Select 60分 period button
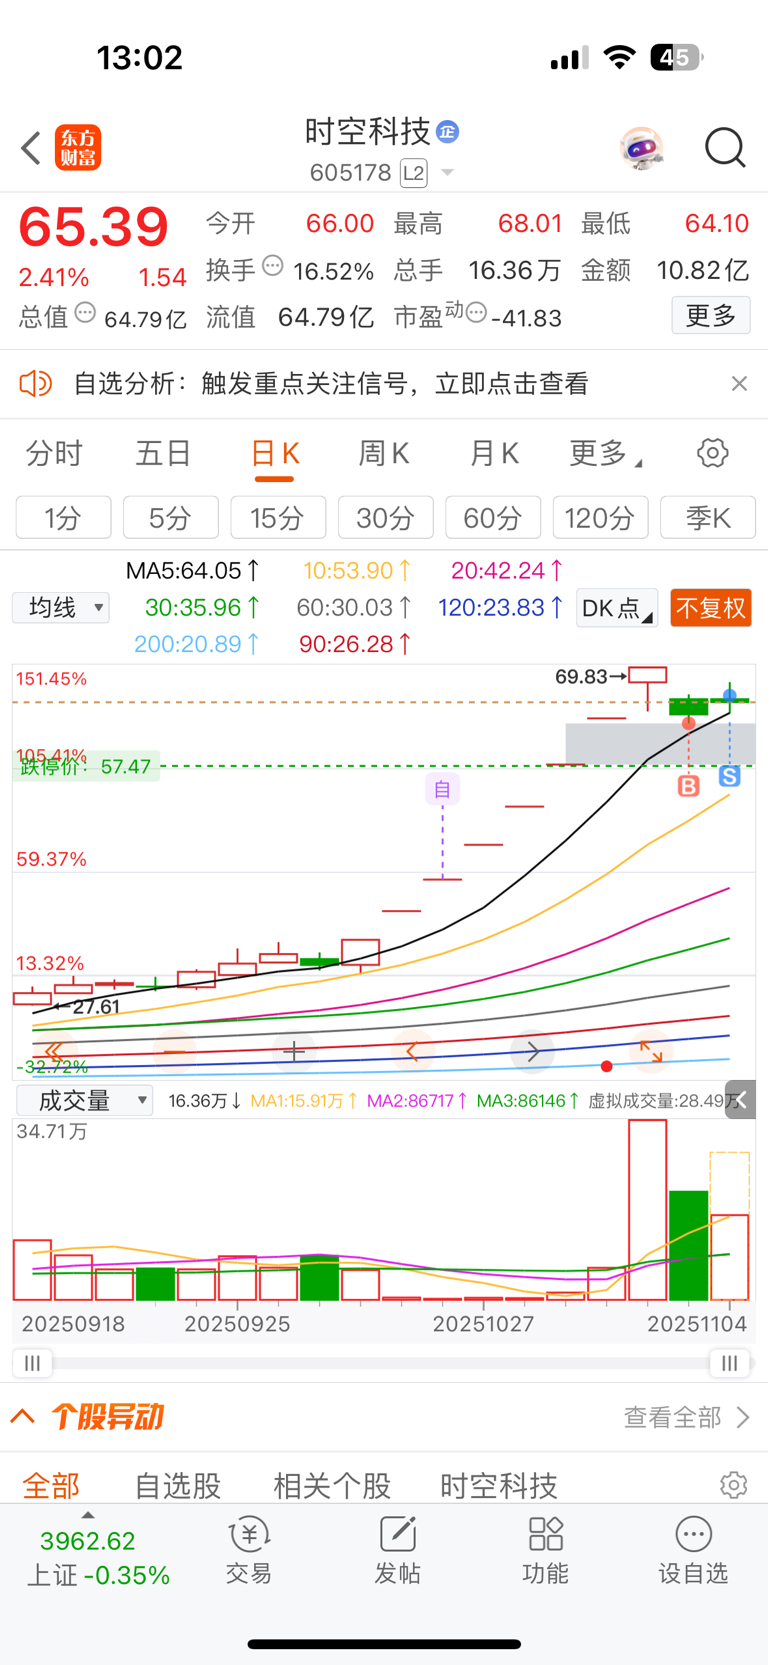Image resolution: width=769 pixels, height=1665 pixels. [x=492, y=518]
